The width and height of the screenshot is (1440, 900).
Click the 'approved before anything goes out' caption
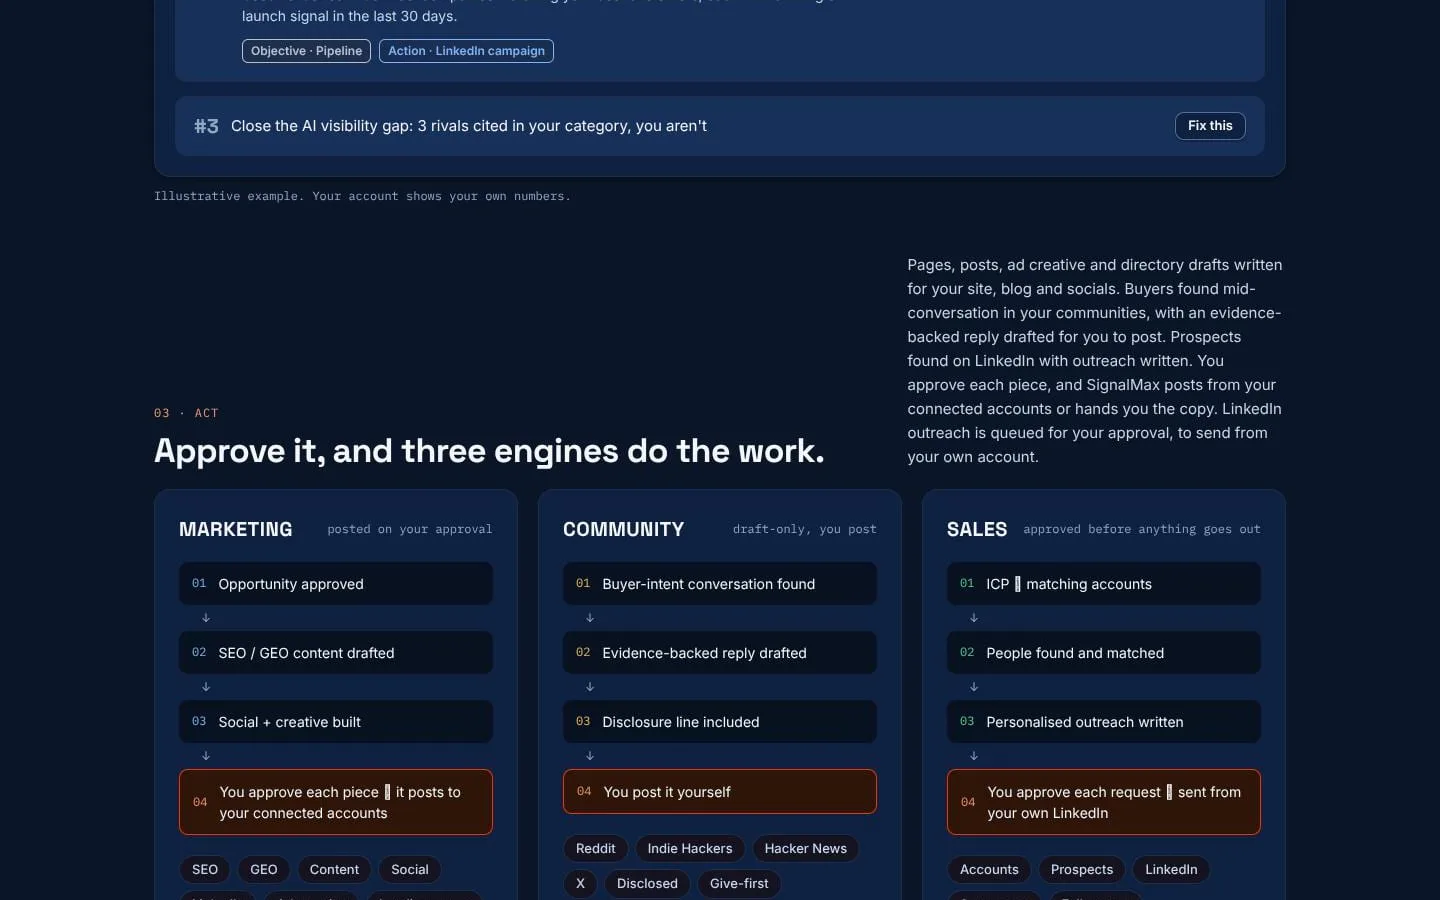pos(1142,529)
